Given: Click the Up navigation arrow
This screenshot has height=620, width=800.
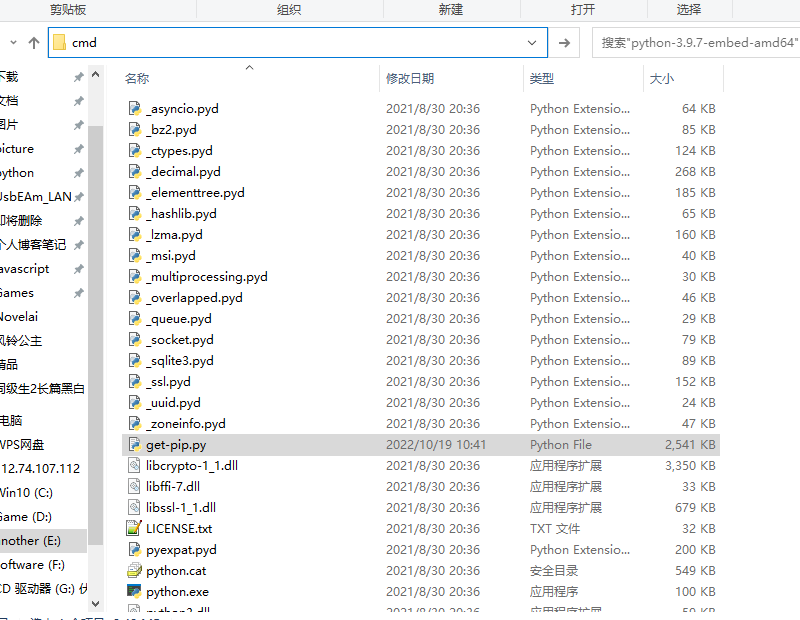Looking at the screenshot, I should click(34, 43).
